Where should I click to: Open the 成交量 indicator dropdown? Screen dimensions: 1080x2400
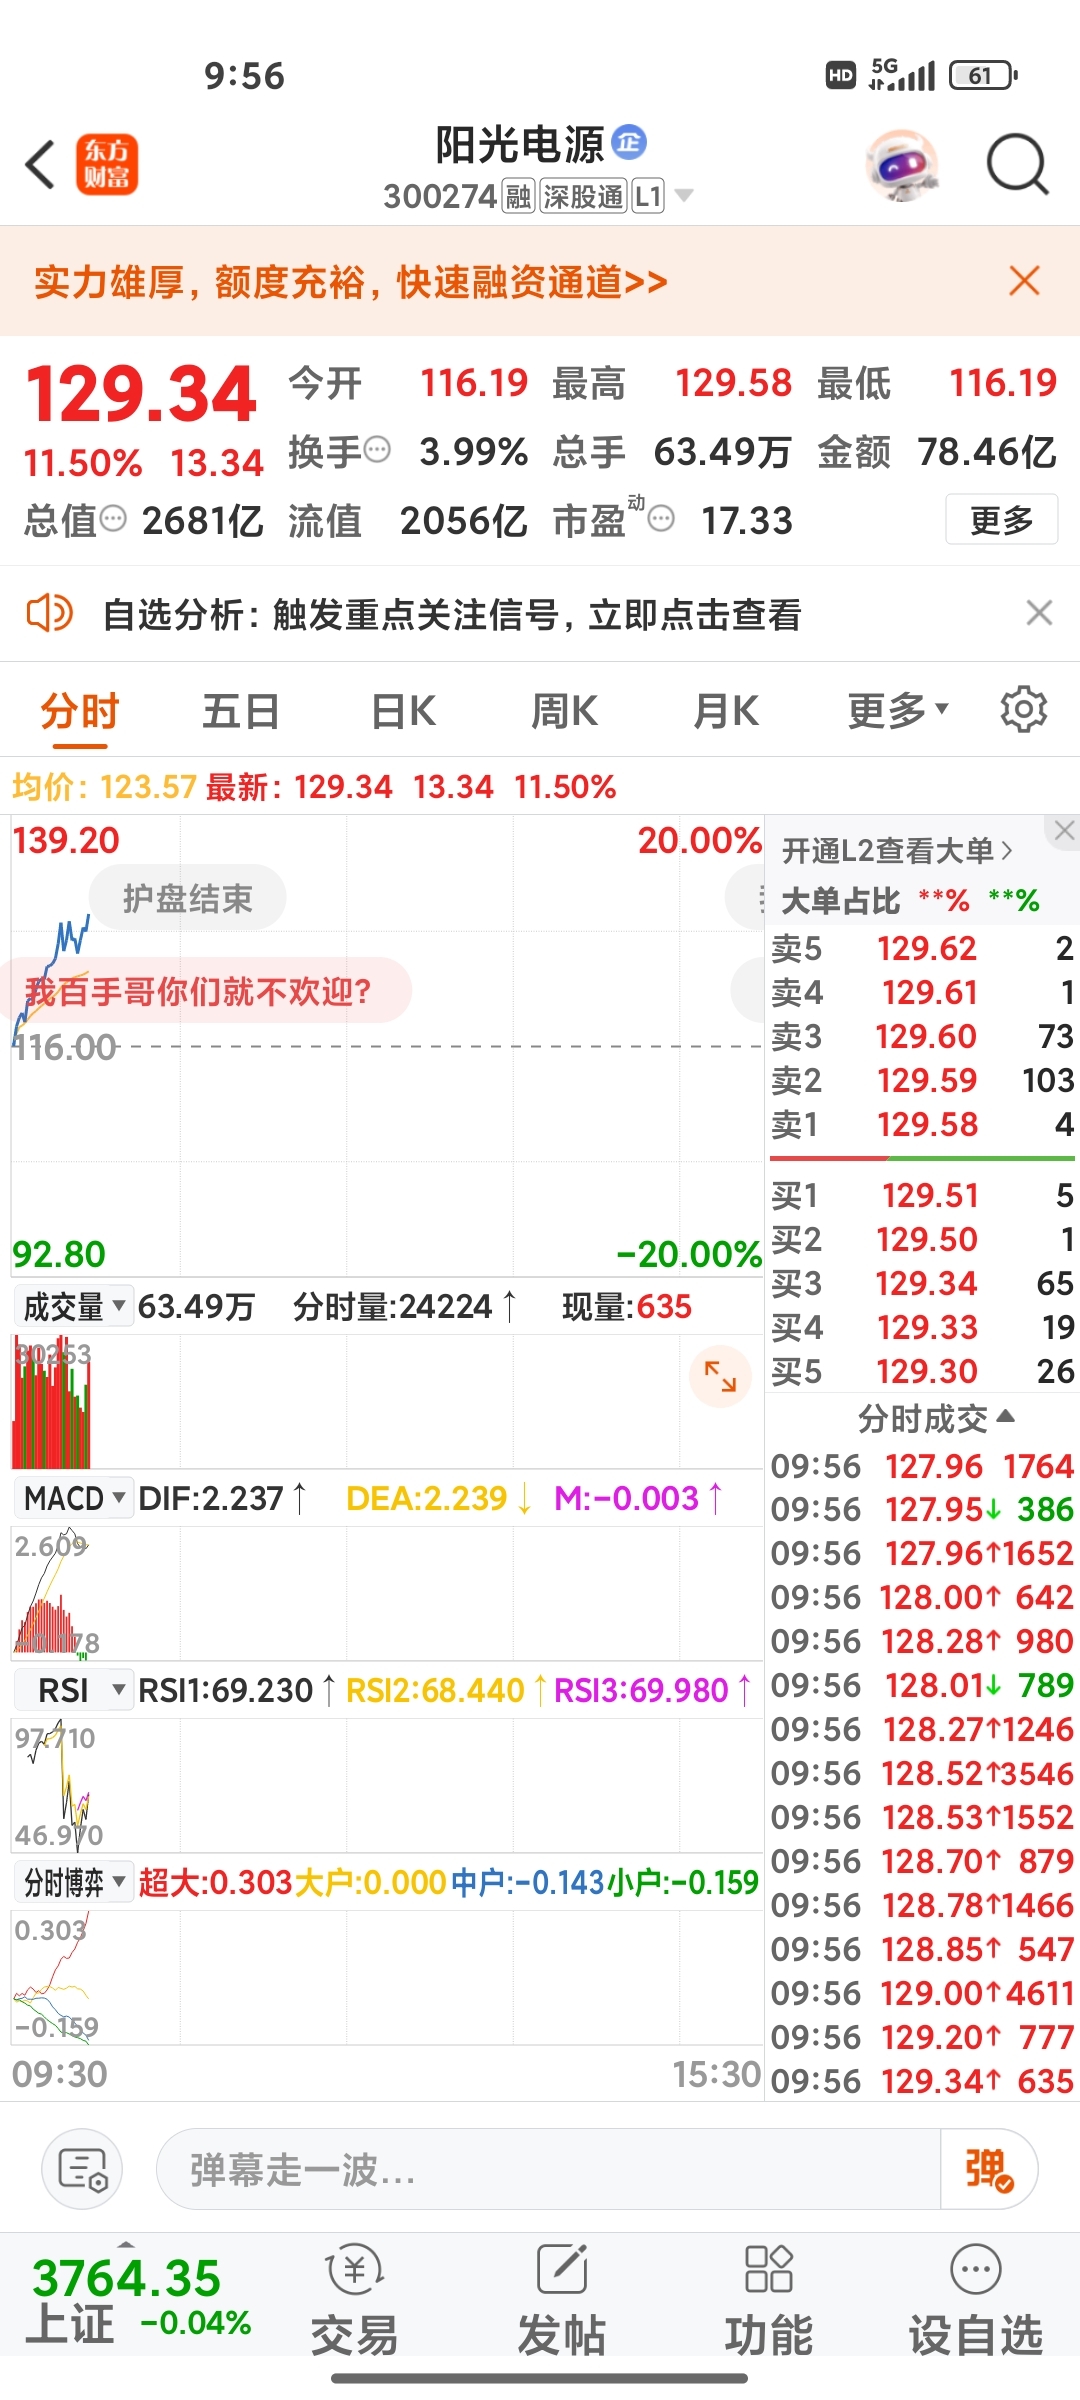(x=73, y=1306)
